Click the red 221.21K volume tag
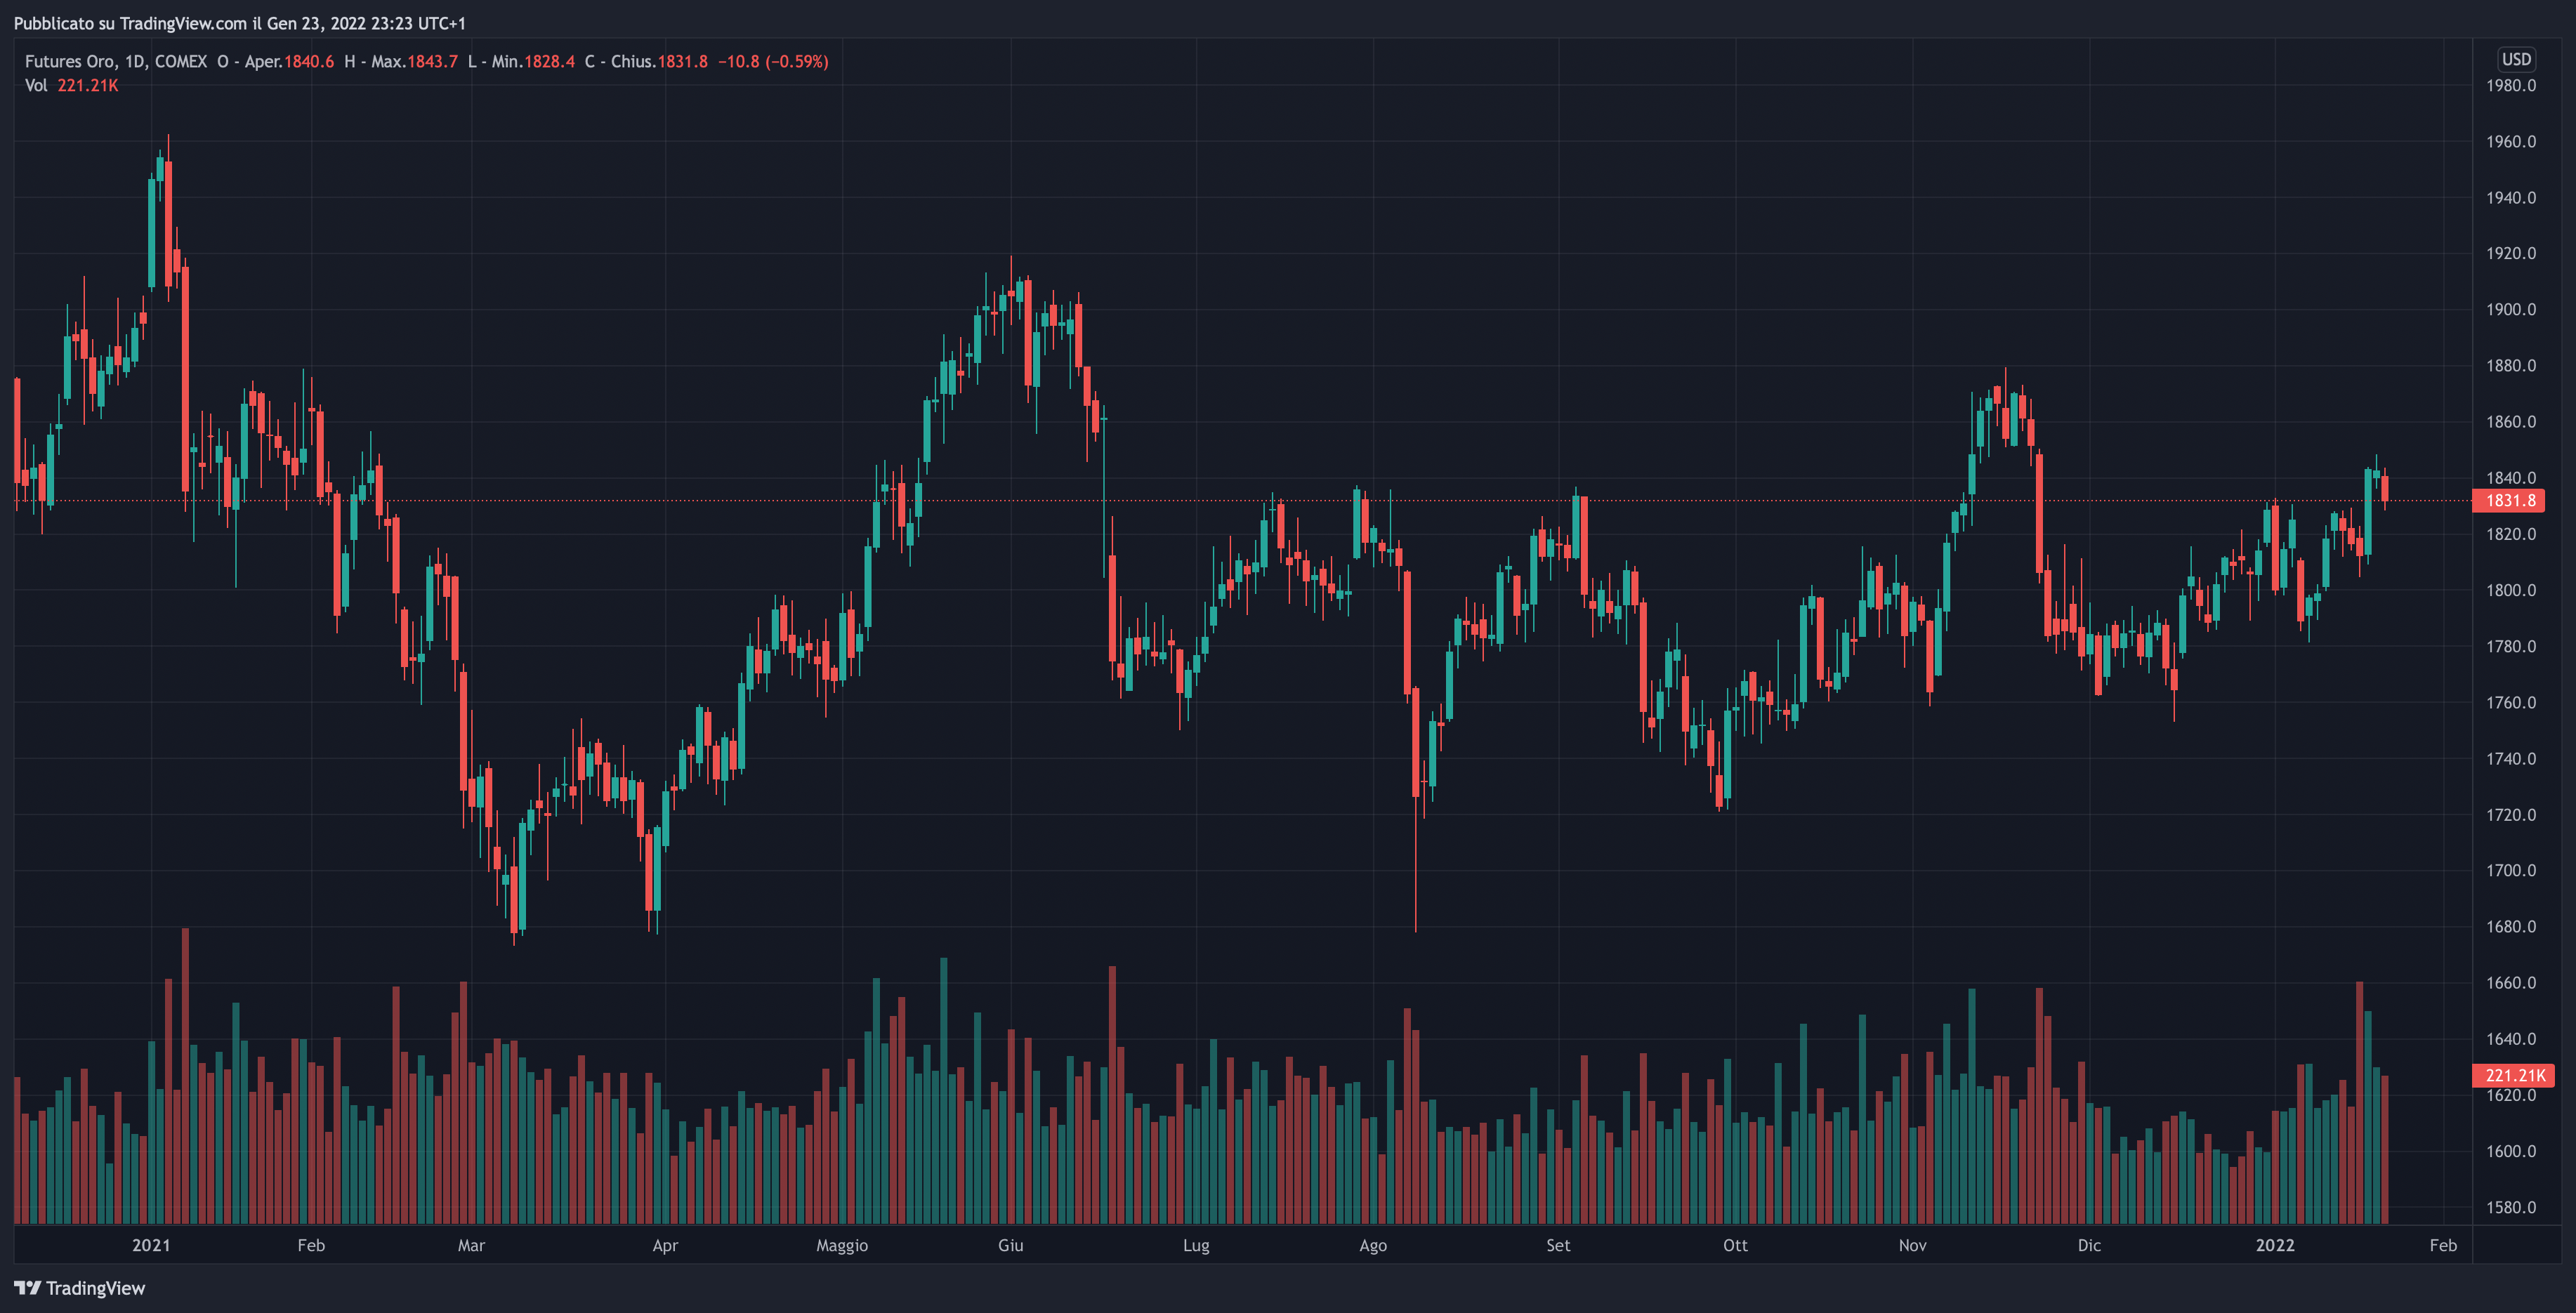The width and height of the screenshot is (2576, 1313). [x=2513, y=1075]
